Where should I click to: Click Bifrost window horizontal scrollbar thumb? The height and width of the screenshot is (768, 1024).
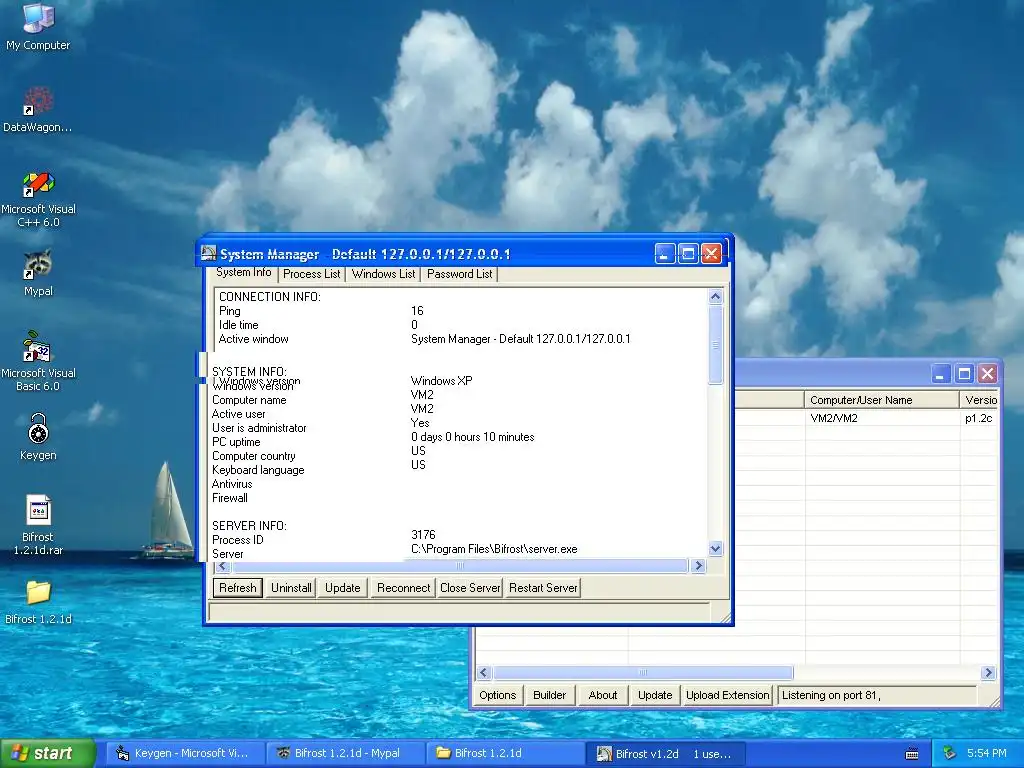click(643, 673)
